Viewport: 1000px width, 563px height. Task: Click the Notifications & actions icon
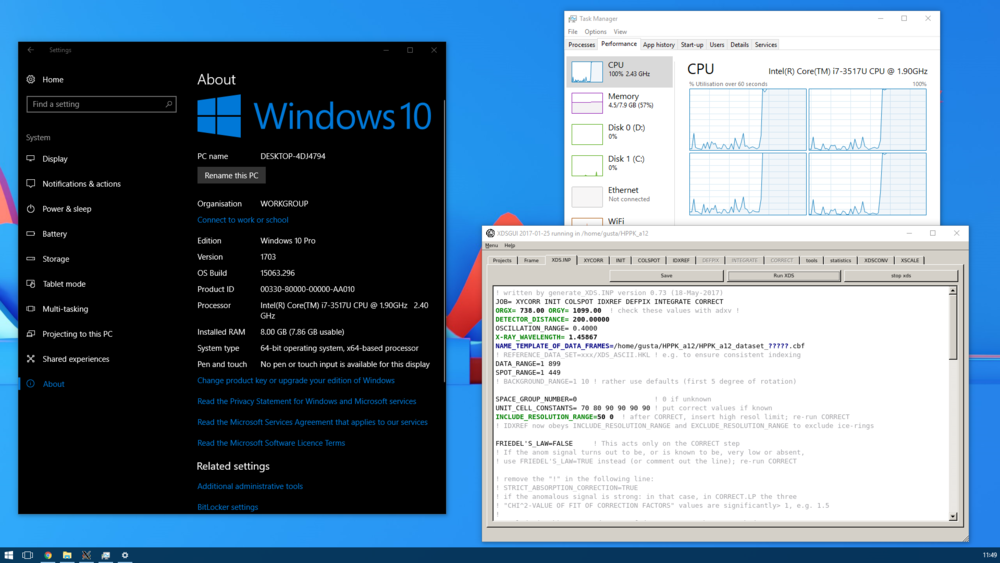[31, 184]
